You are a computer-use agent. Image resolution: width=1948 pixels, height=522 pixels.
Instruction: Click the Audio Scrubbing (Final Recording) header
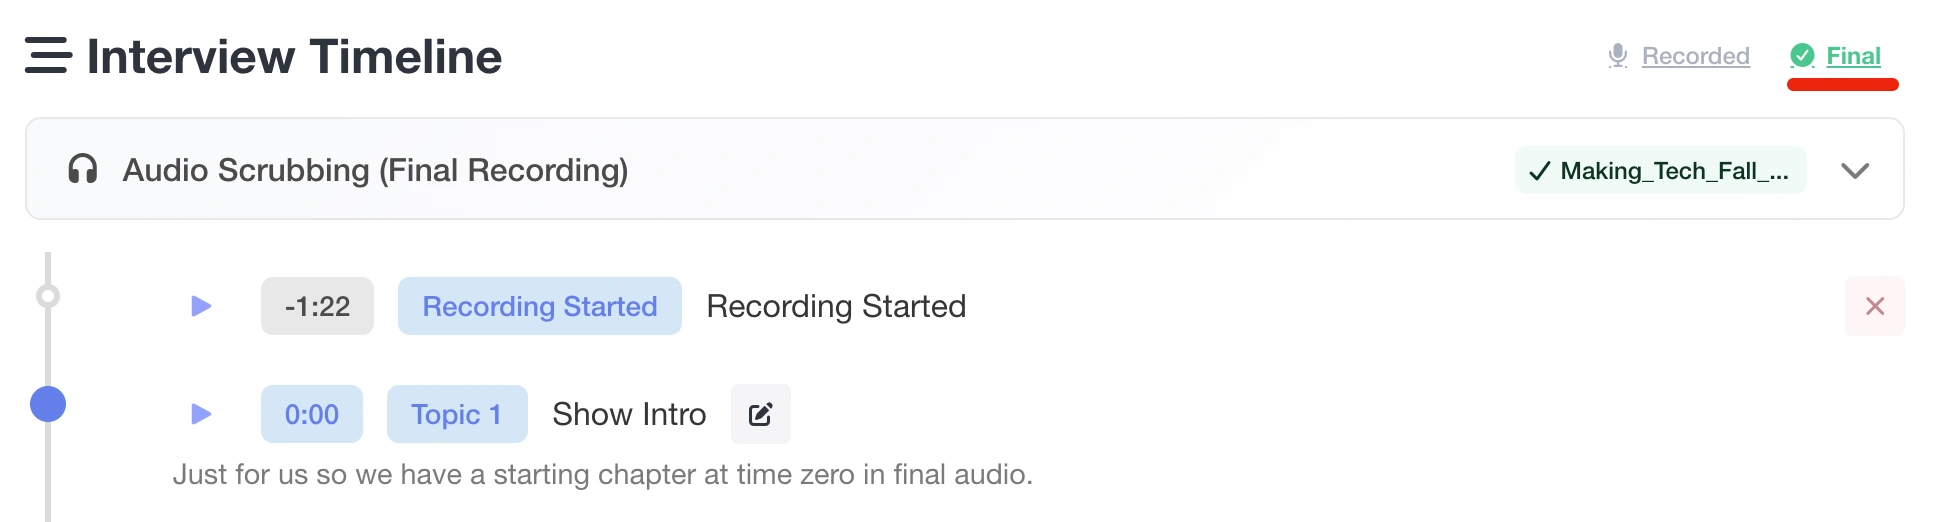click(x=375, y=170)
